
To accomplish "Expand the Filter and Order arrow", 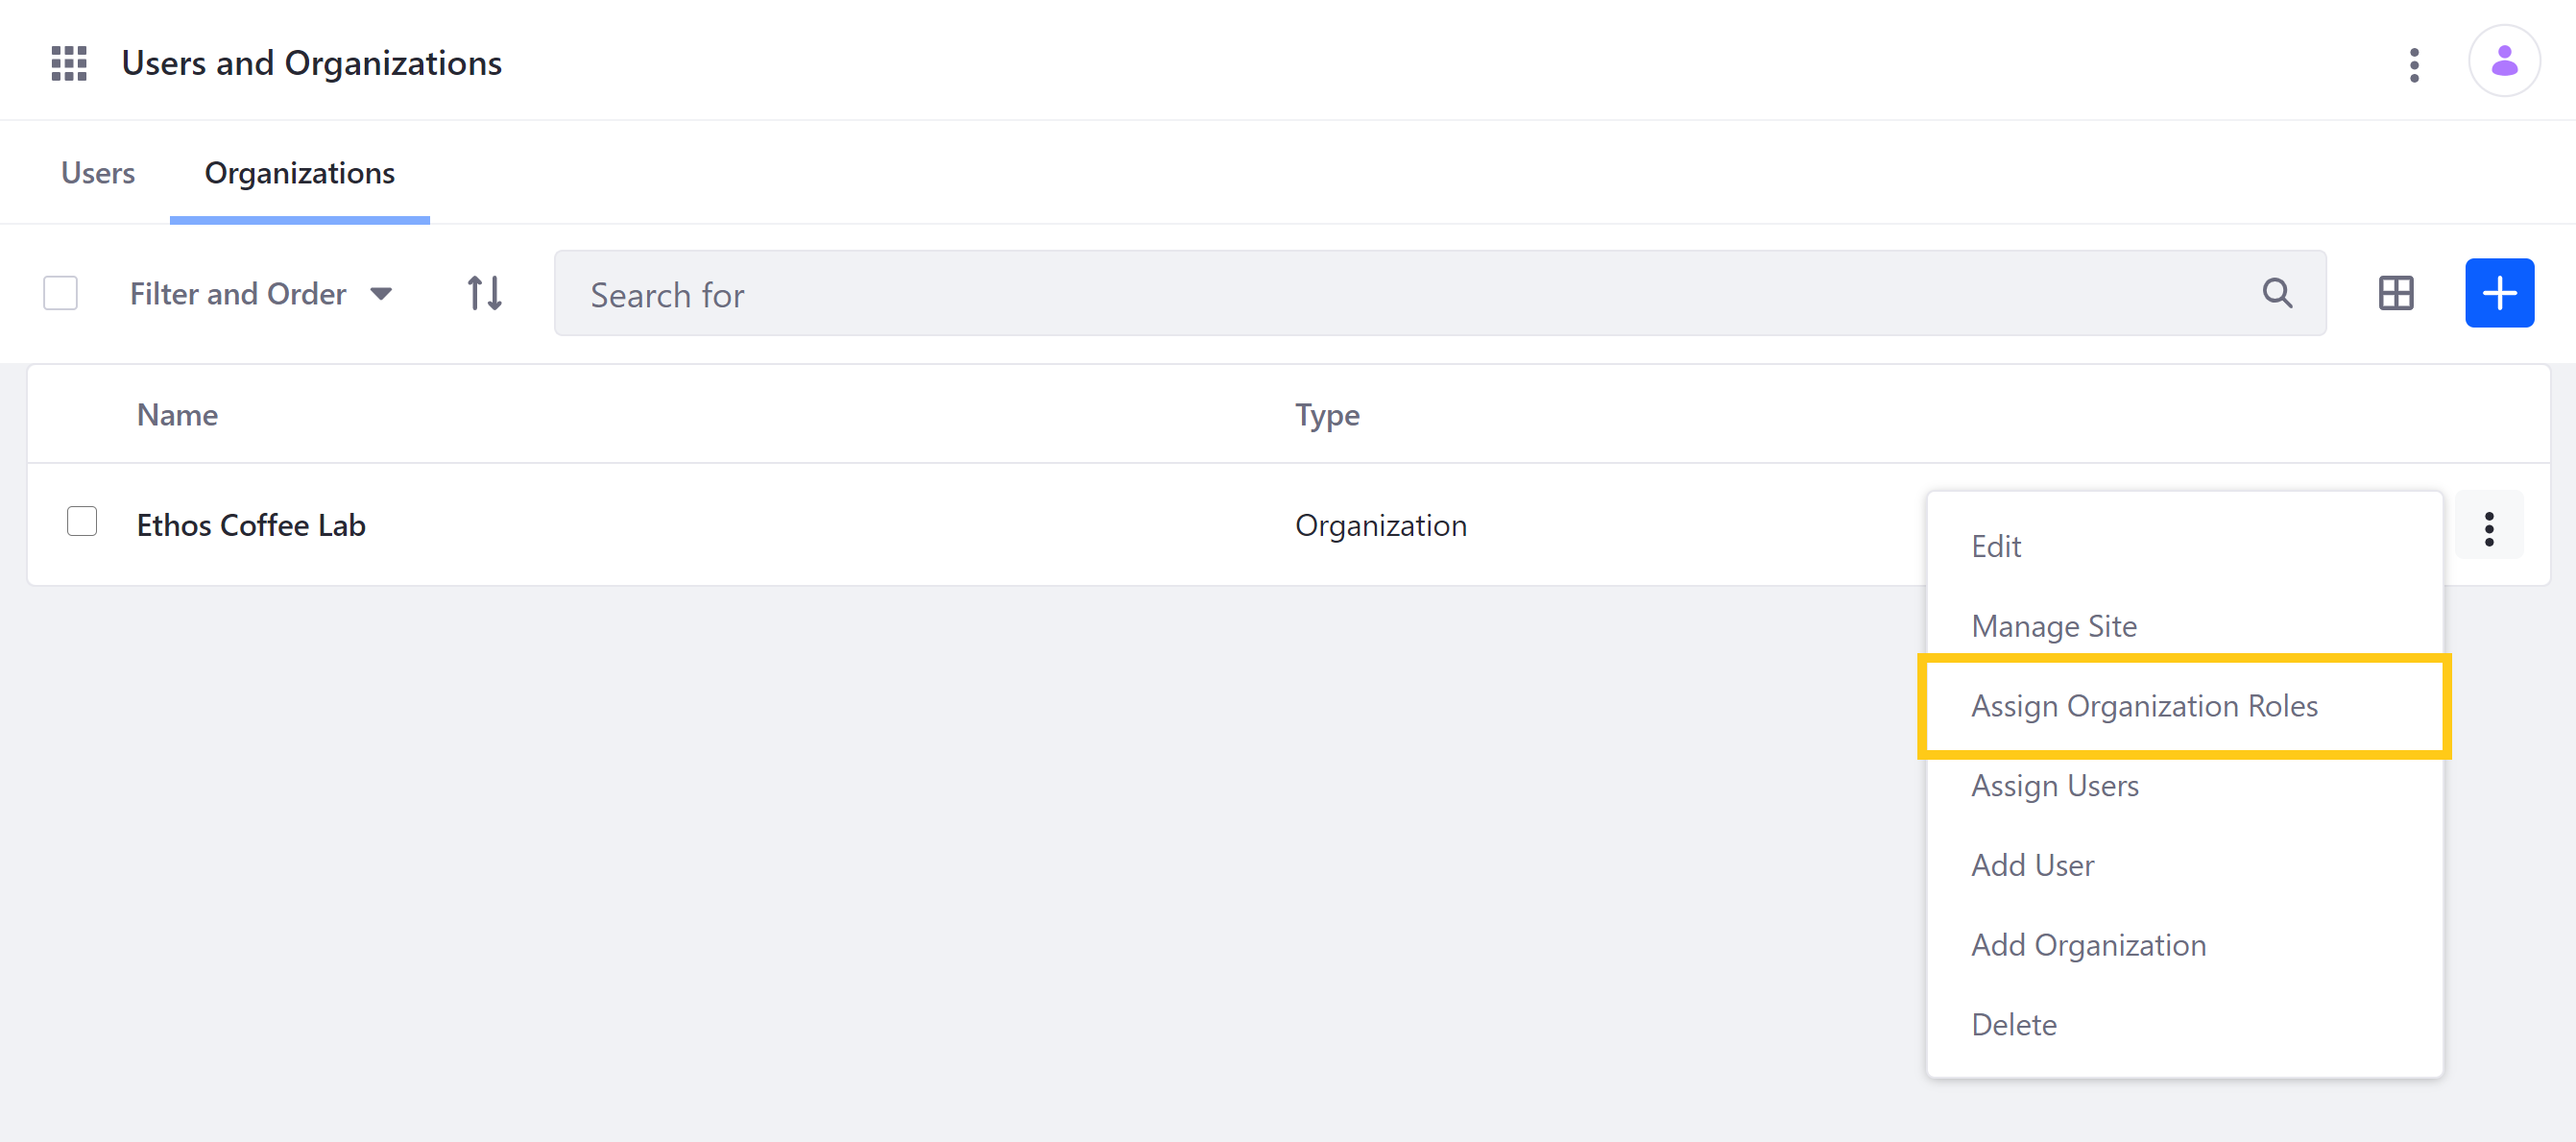I will [x=383, y=293].
